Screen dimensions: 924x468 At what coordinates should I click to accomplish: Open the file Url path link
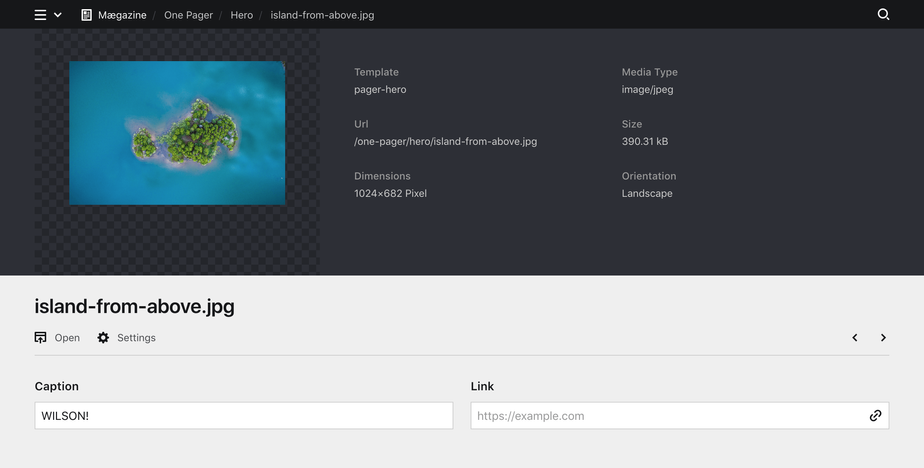pyautogui.click(x=445, y=141)
